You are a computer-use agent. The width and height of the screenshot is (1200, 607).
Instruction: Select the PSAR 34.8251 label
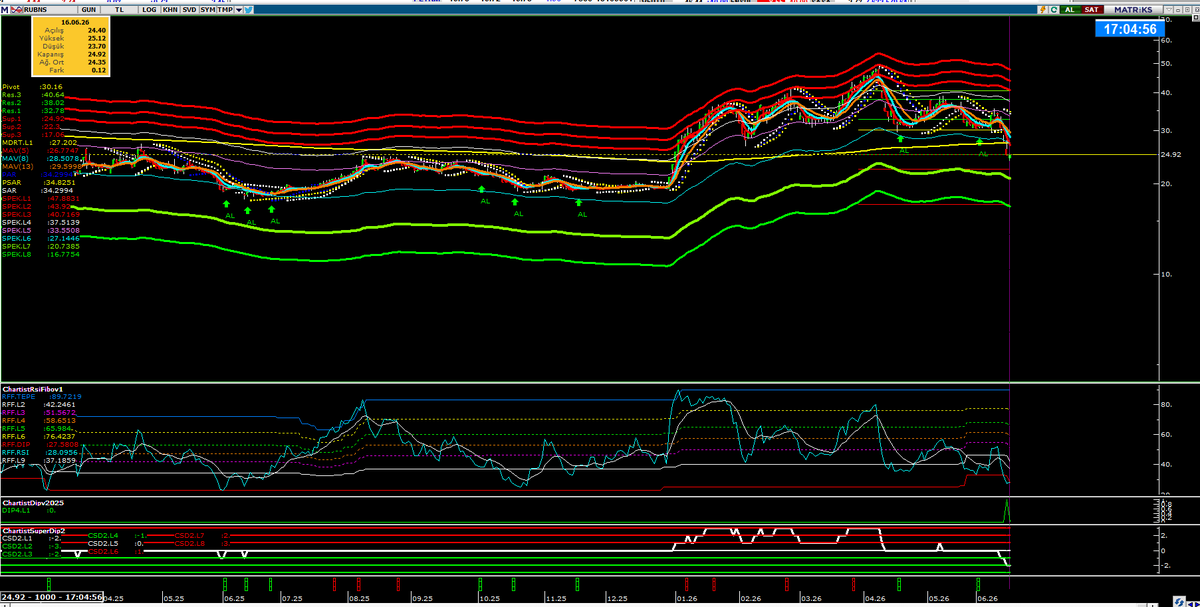point(39,183)
